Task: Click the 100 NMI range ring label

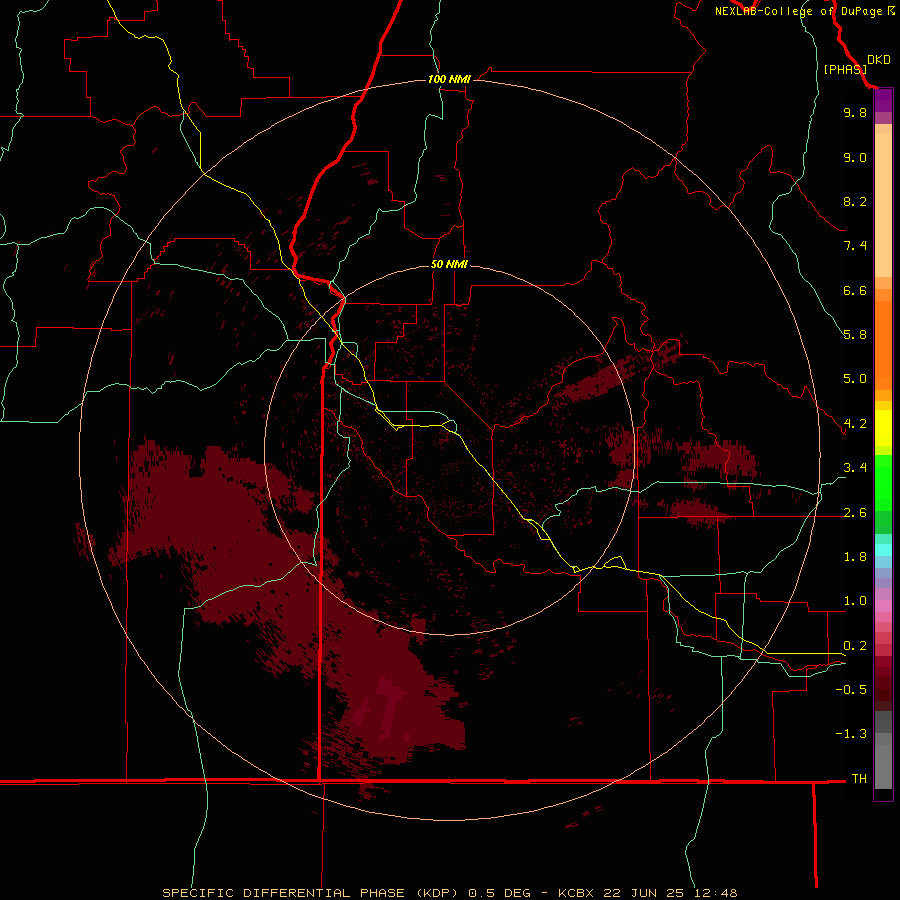Action: 449,79
